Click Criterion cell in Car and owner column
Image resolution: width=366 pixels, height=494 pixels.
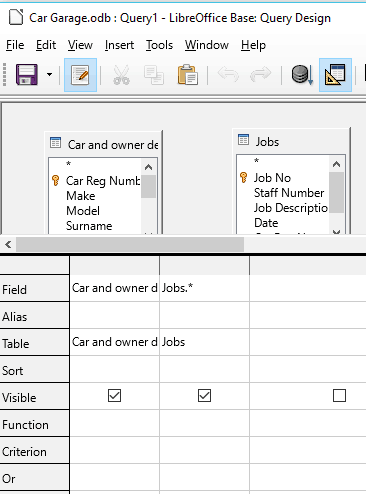point(114,450)
